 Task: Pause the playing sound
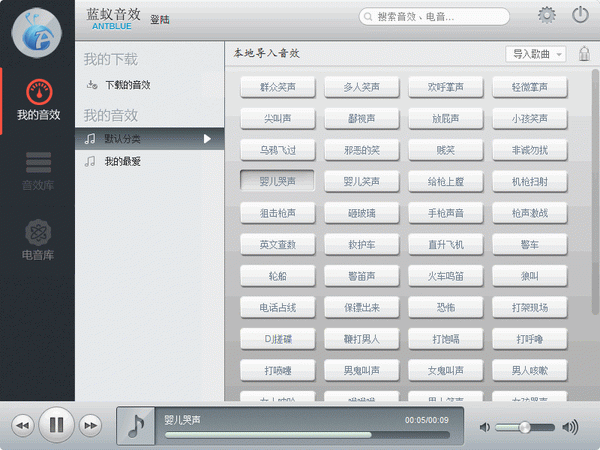pyautogui.click(x=57, y=425)
